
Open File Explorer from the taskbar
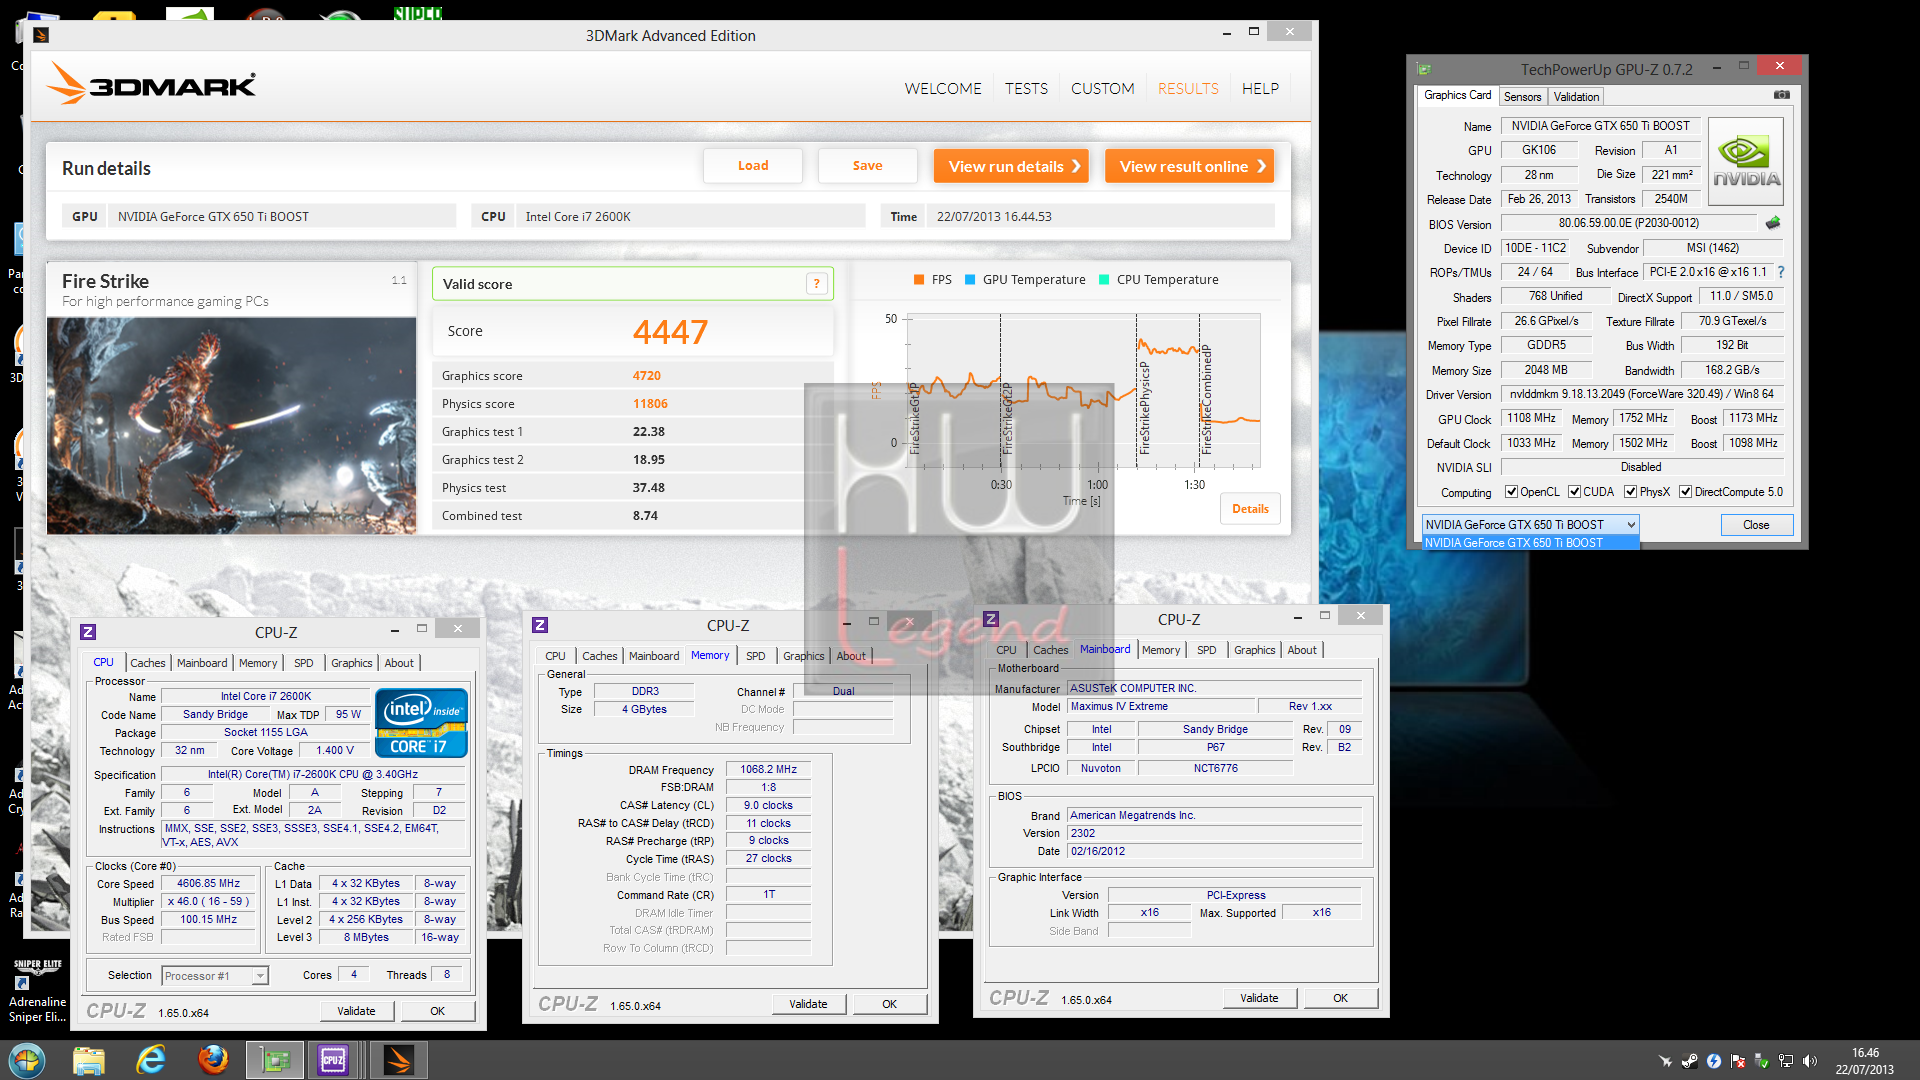click(x=89, y=1060)
